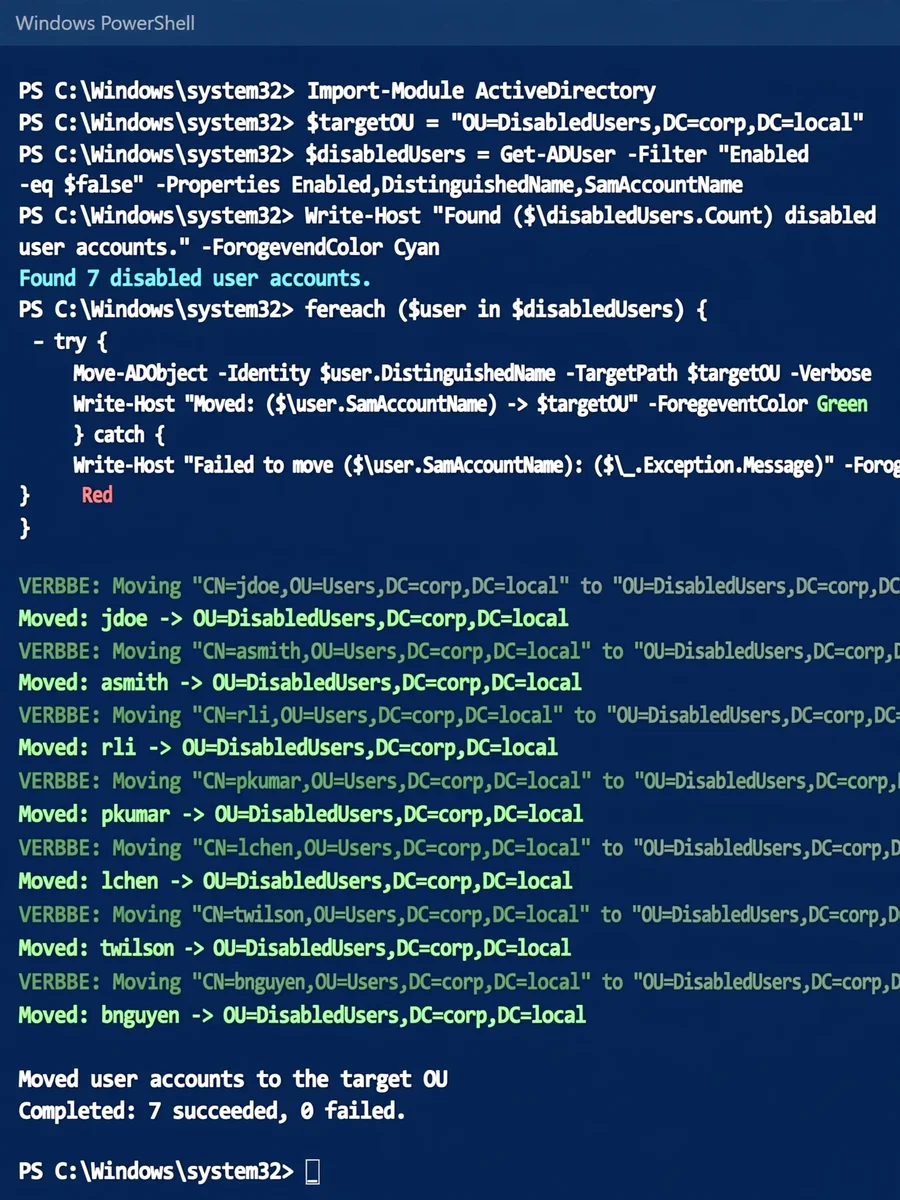
Task: Click "Moved: lchen" output line
Action: pyautogui.click(x=295, y=881)
